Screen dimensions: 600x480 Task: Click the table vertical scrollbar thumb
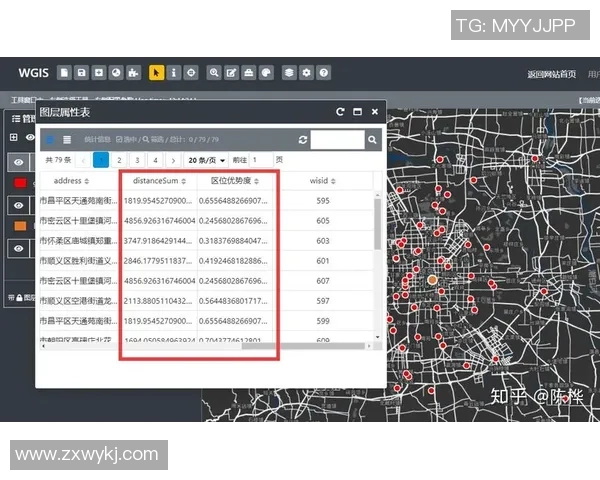click(377, 224)
